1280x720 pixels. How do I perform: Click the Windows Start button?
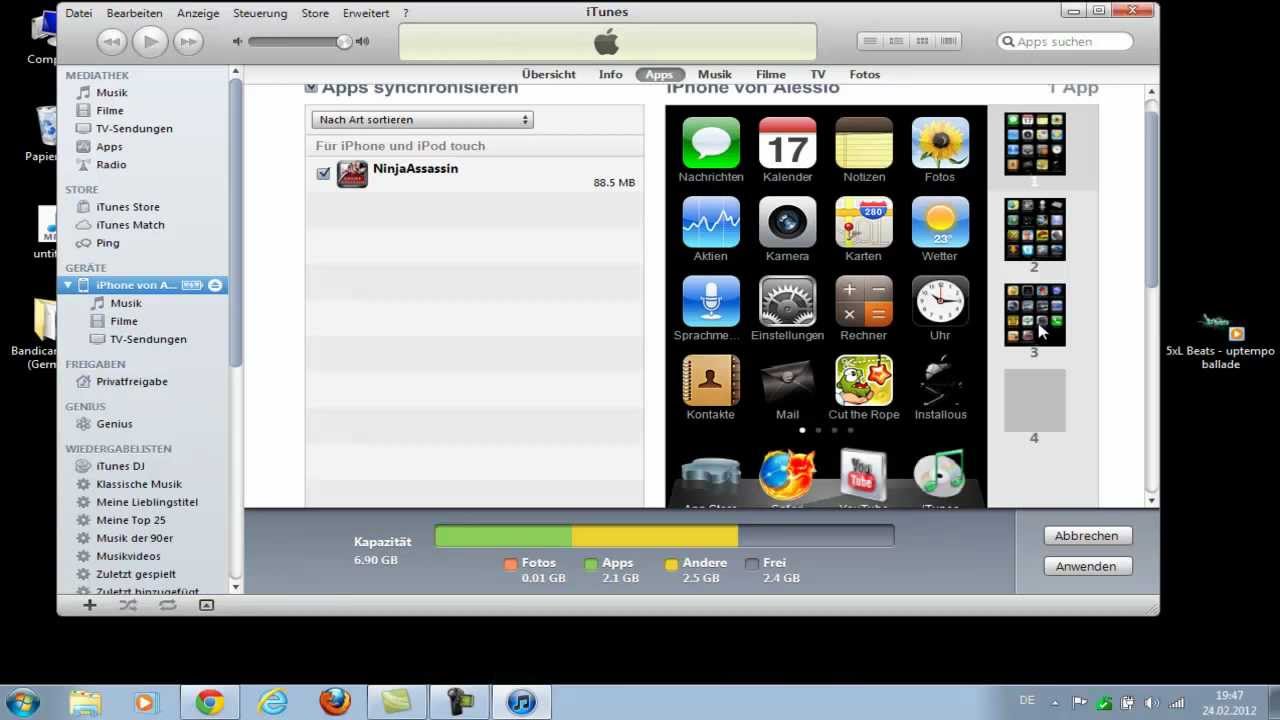pyautogui.click(x=22, y=702)
